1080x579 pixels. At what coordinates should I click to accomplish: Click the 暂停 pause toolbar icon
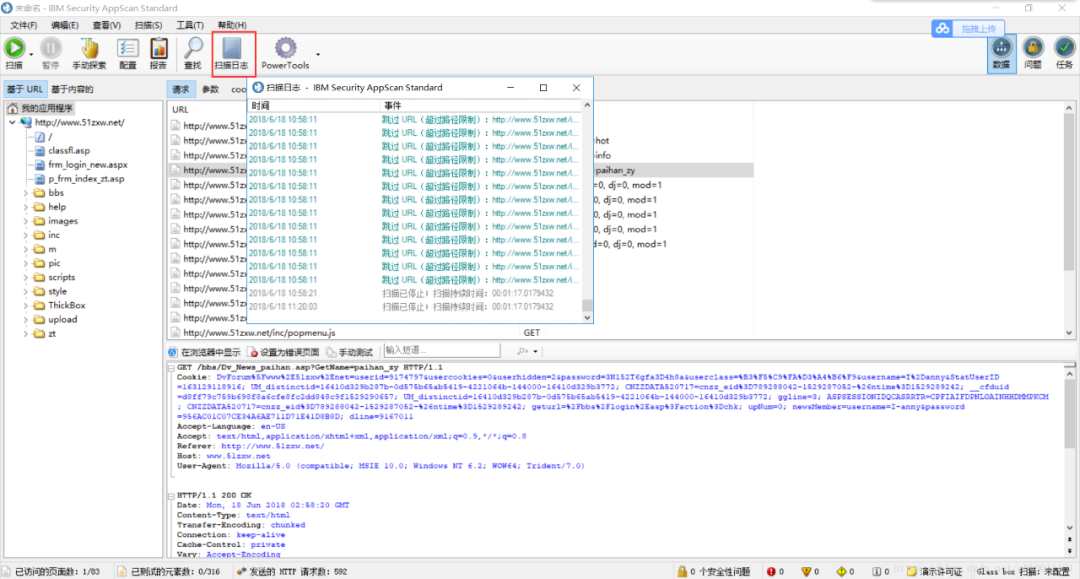point(50,54)
